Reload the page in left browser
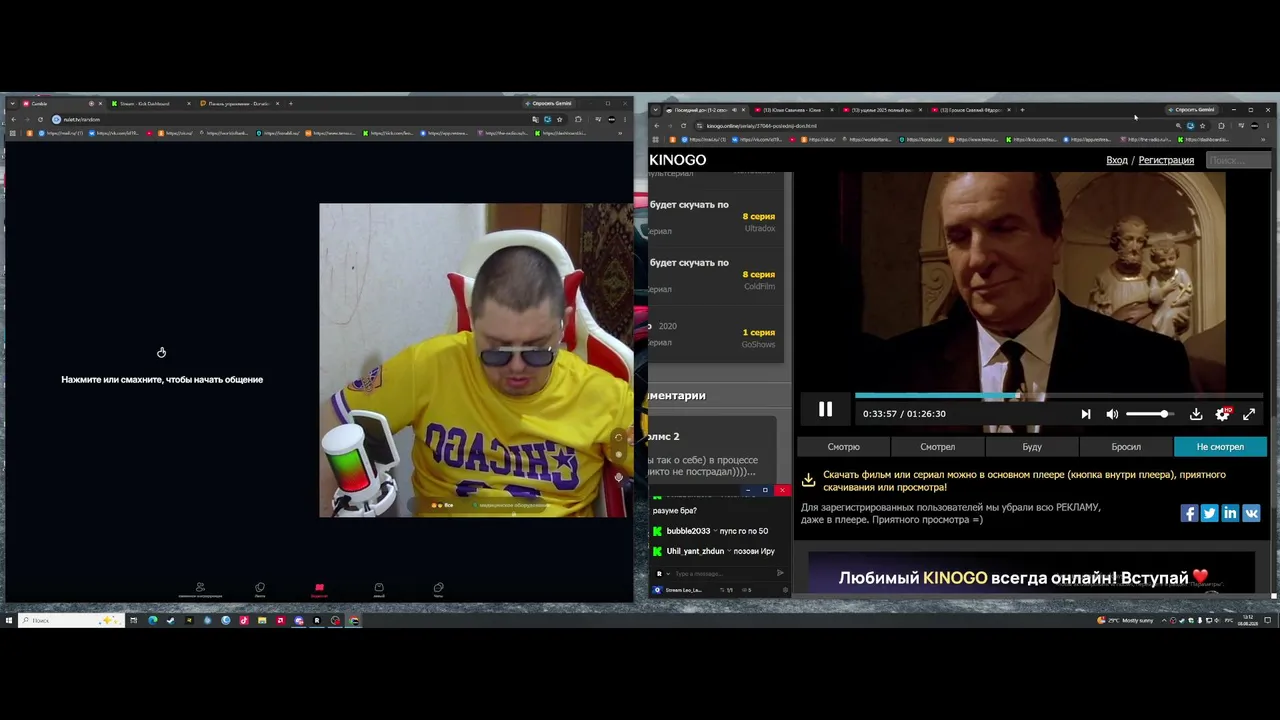This screenshot has height=720, width=1280. pos(40,119)
